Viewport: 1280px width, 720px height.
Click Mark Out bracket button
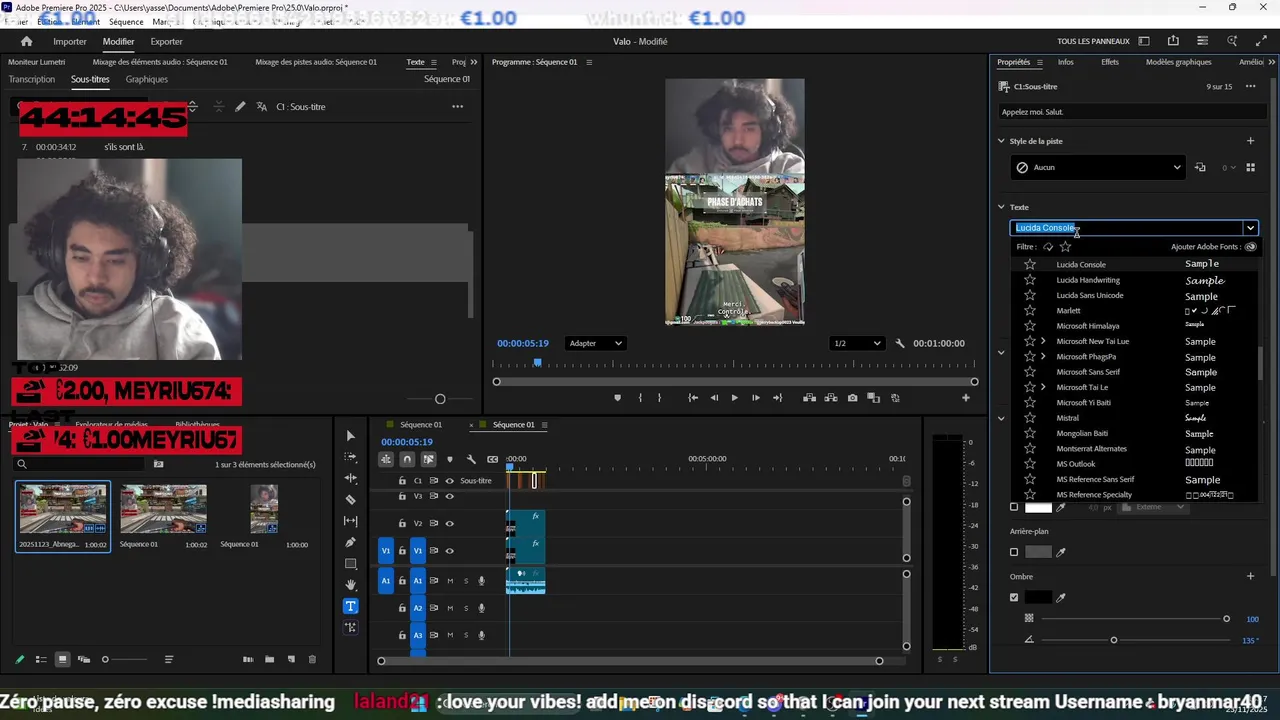point(659,398)
